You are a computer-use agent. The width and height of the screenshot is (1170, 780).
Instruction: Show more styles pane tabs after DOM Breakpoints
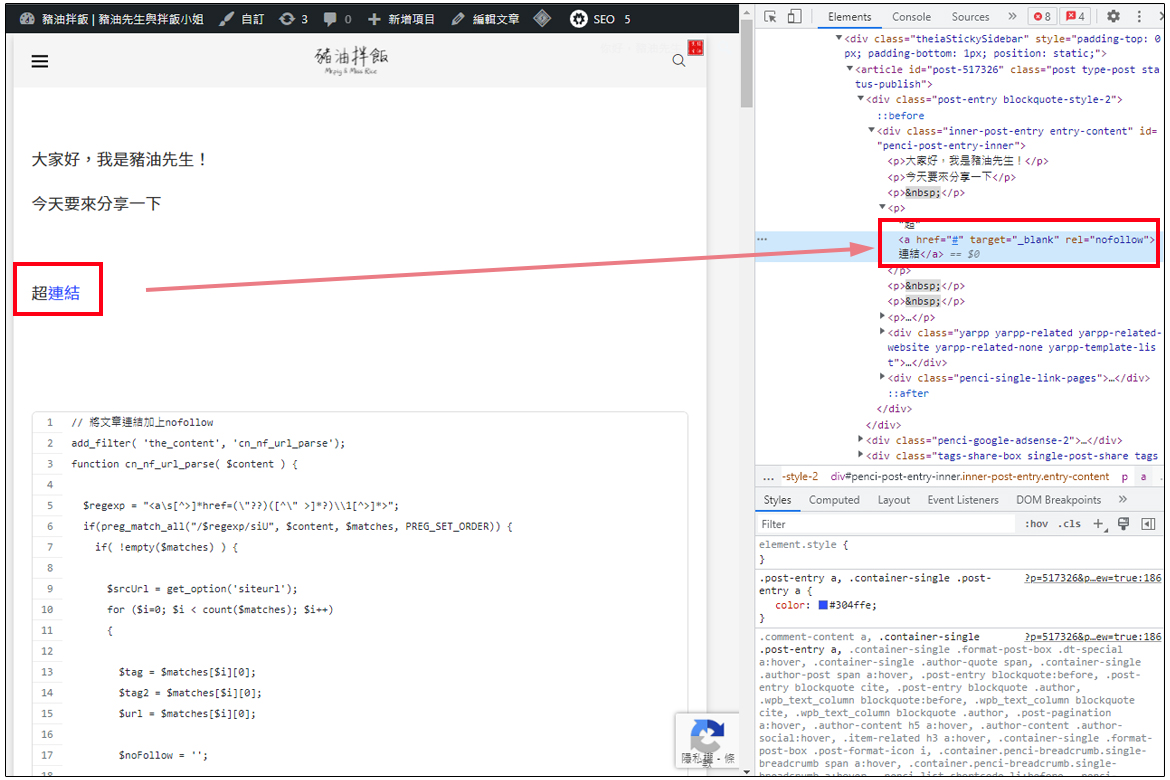pos(1123,499)
